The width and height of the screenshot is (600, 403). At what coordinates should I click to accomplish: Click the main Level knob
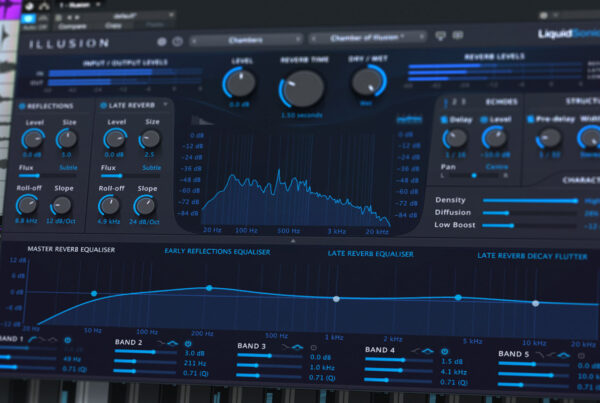coord(240,83)
